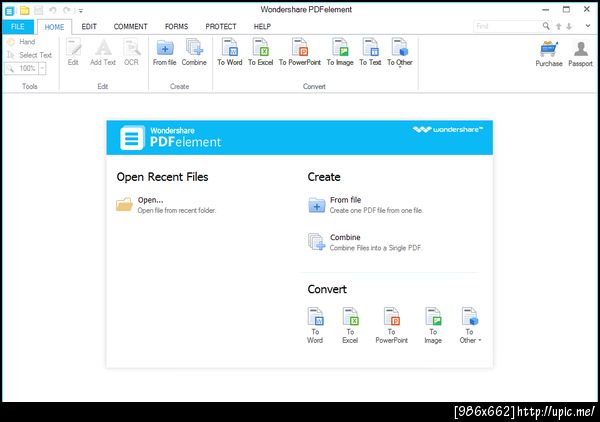The image size is (600, 422).
Task: Open the HELP ribbon tab
Action: (262, 26)
